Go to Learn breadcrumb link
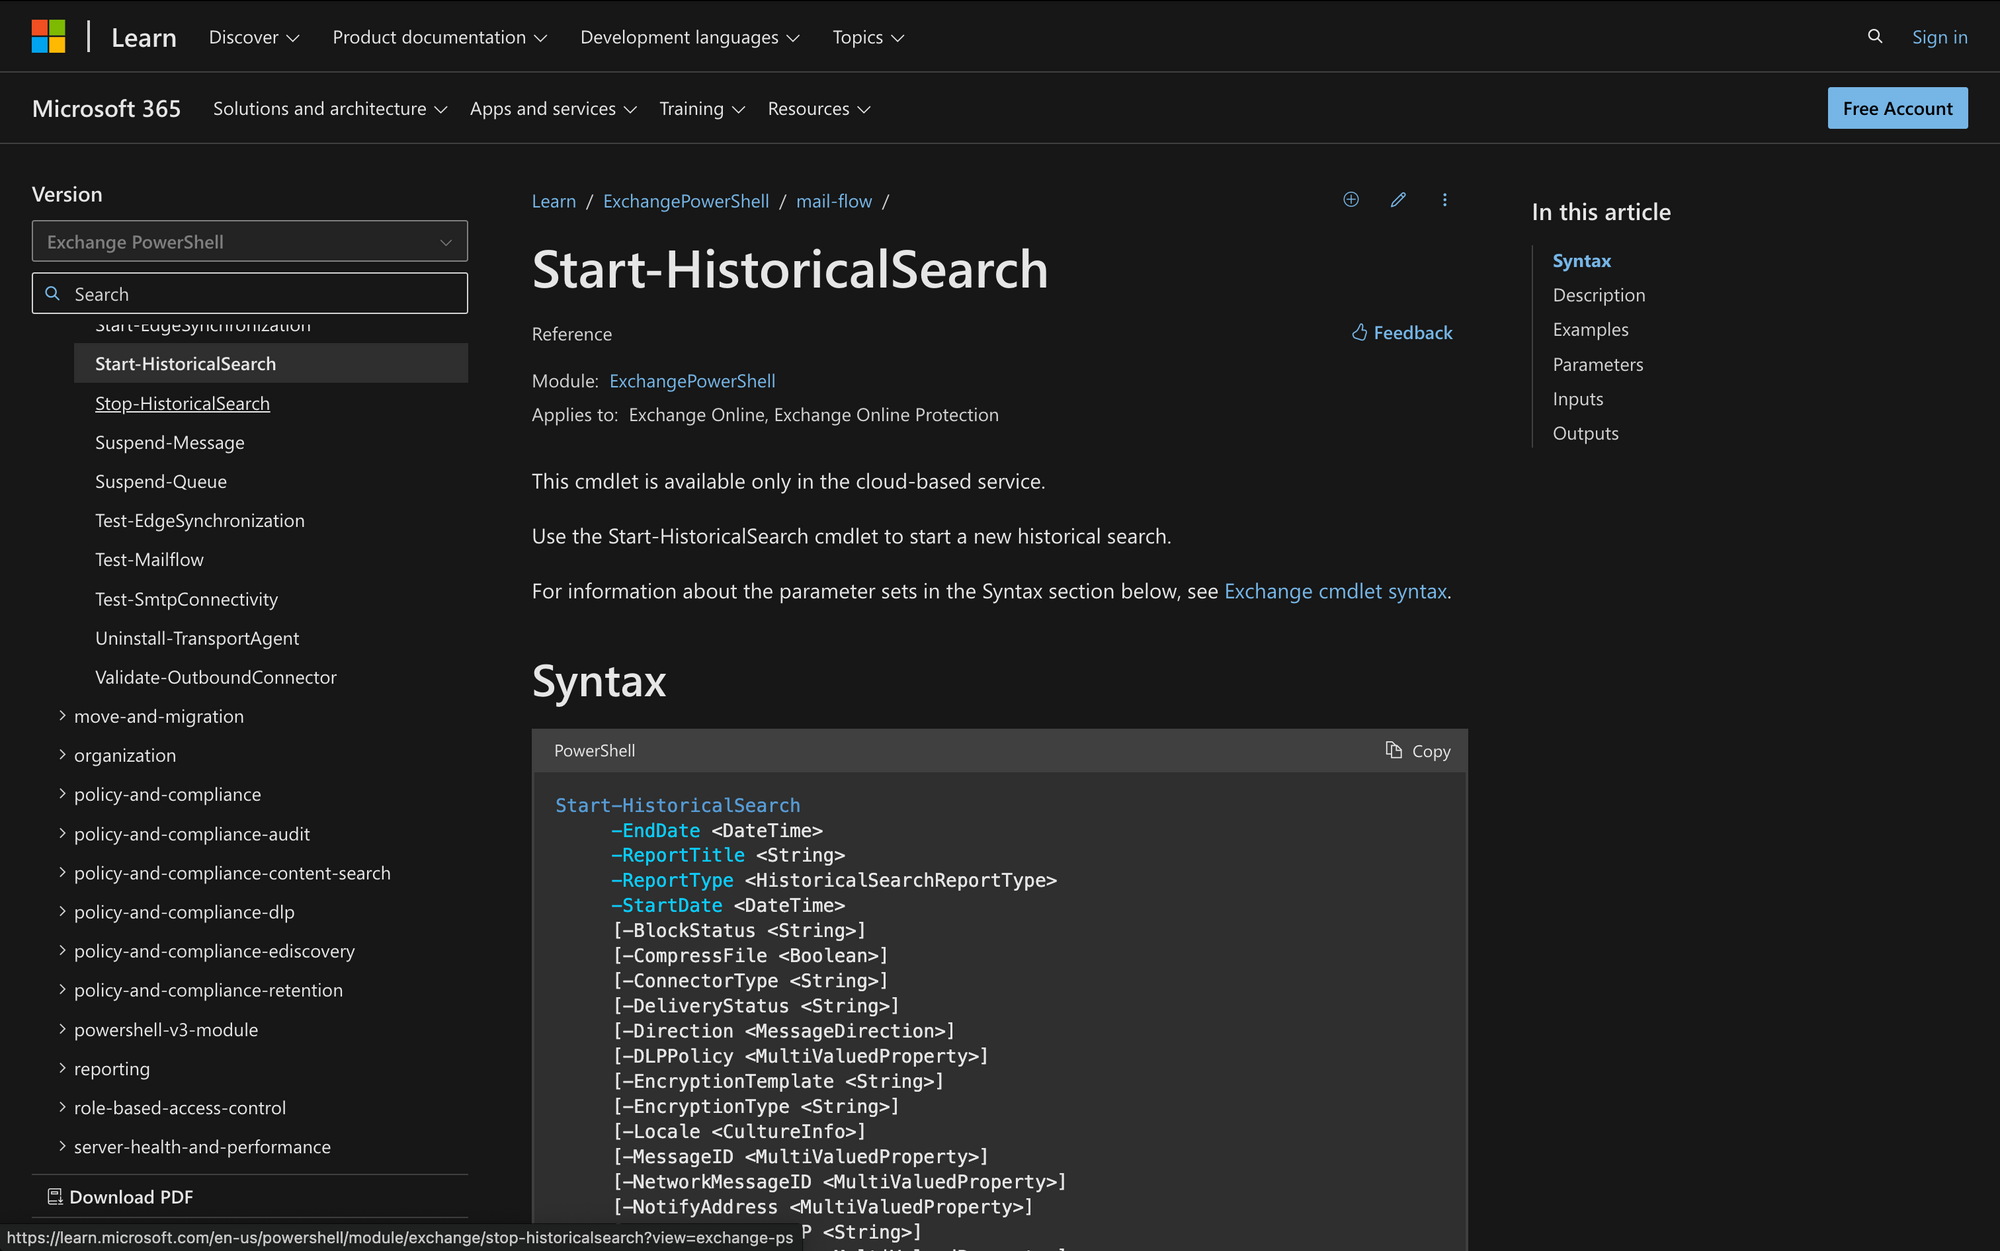2000x1251 pixels. (554, 201)
